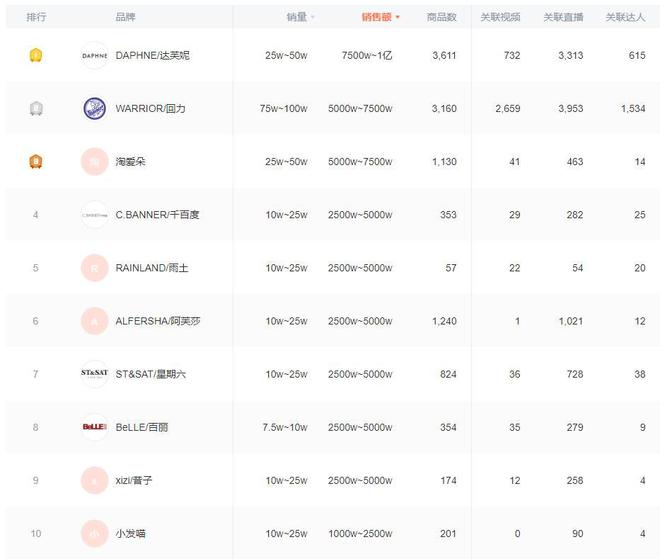Select DAPHNE video count 732
The height and width of the screenshot is (559, 660).
coord(512,55)
